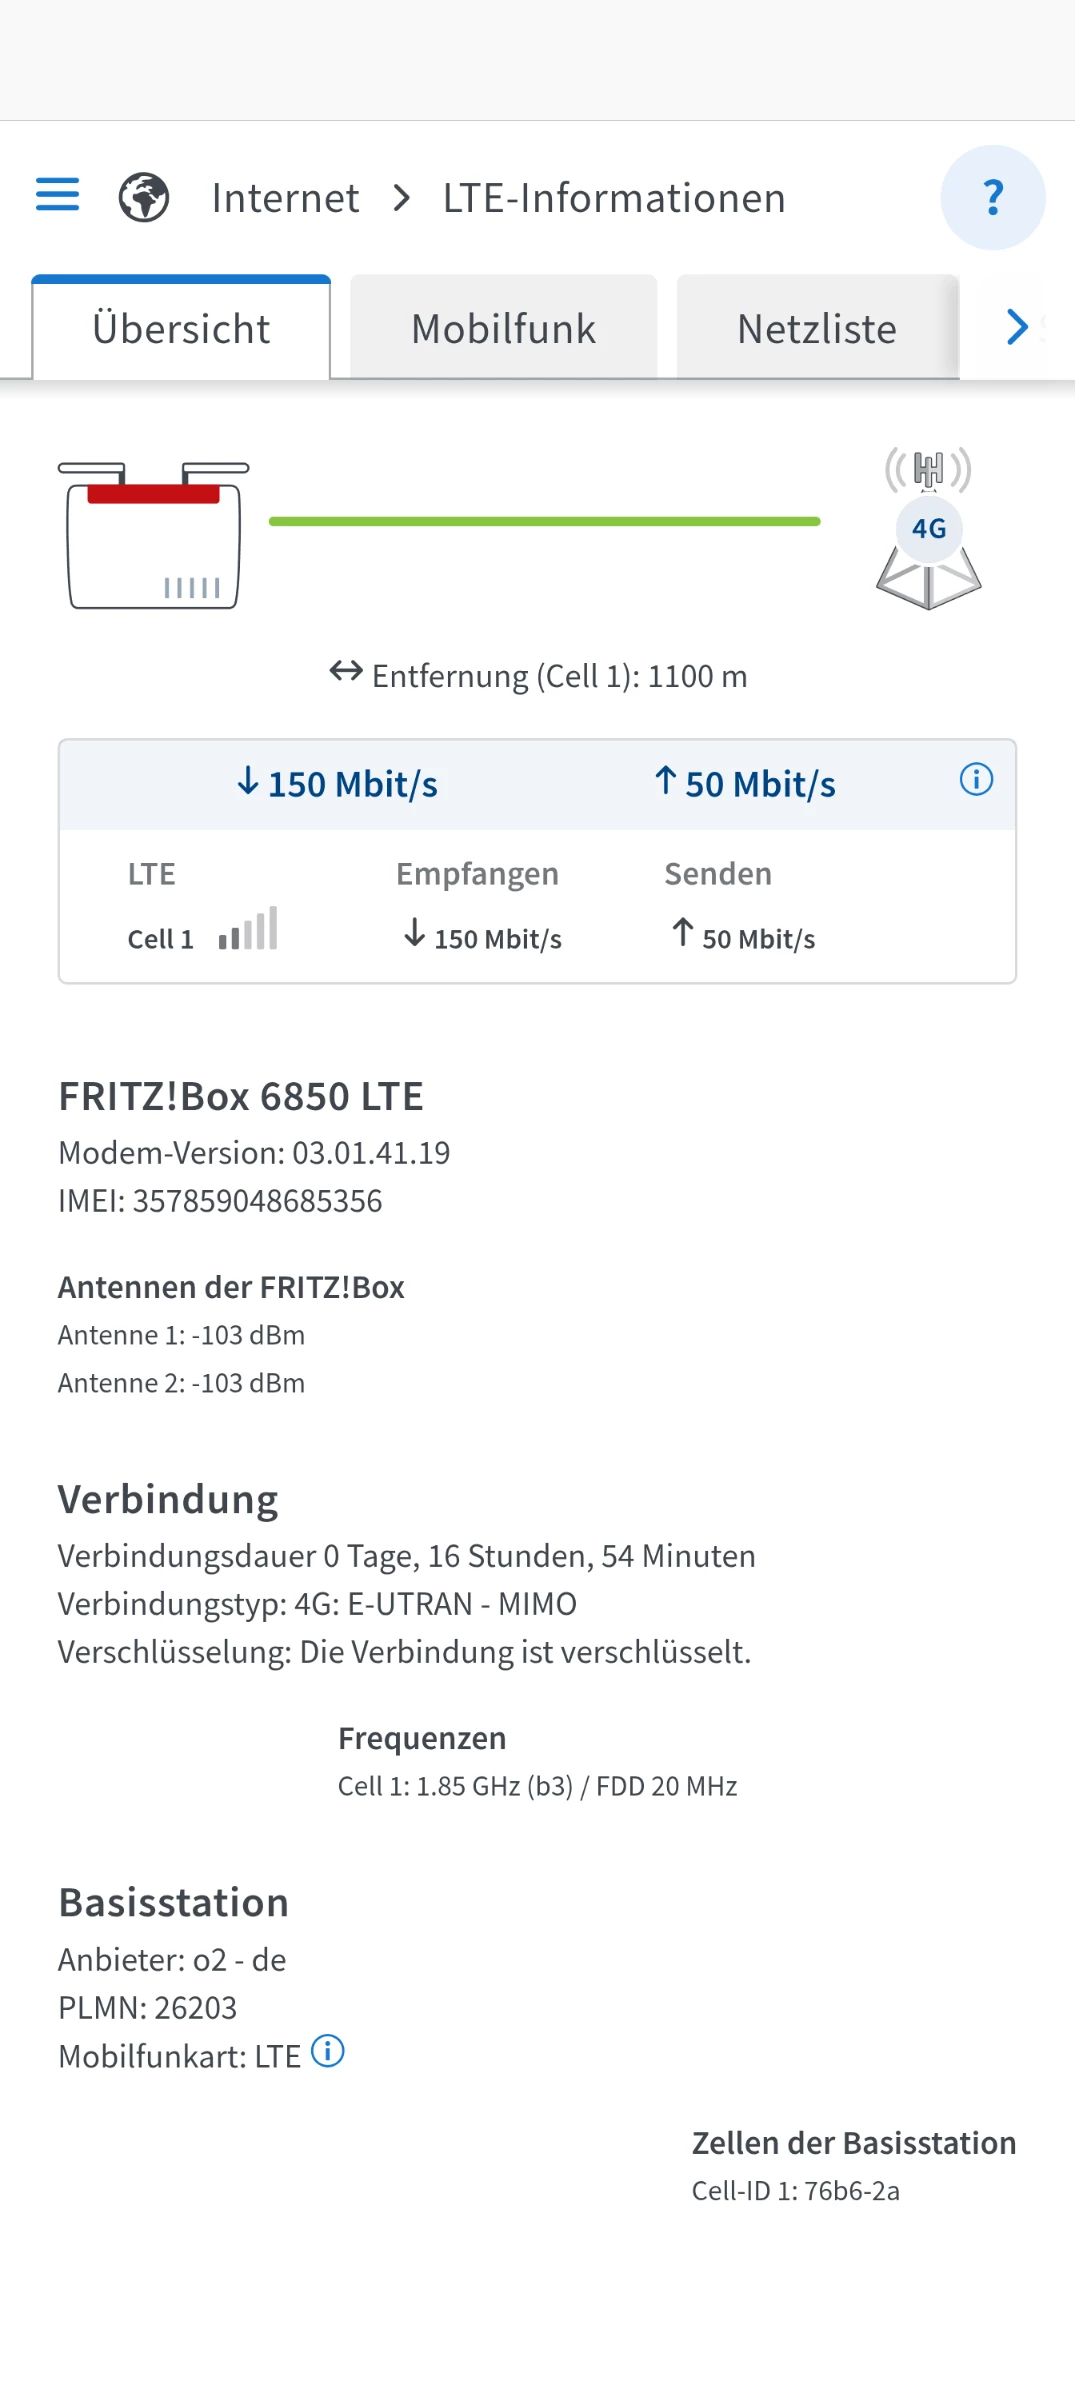Click LTE-Informationen breadcrumb title
The height and width of the screenshot is (2393, 1075).
(x=613, y=198)
